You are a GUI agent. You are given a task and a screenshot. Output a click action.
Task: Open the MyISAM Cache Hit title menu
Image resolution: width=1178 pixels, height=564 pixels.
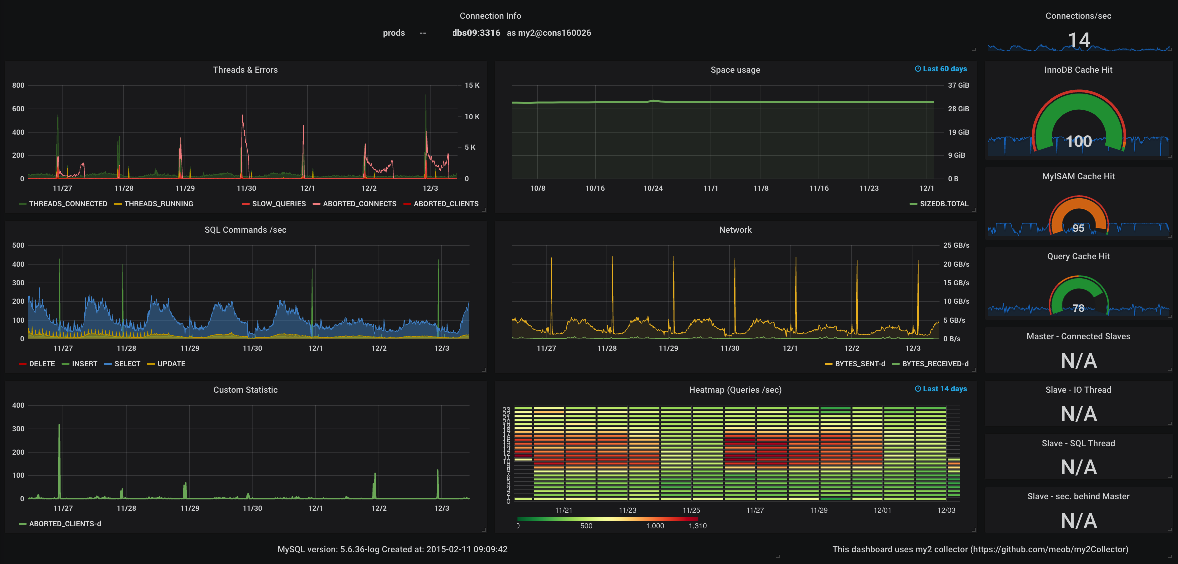(1078, 176)
